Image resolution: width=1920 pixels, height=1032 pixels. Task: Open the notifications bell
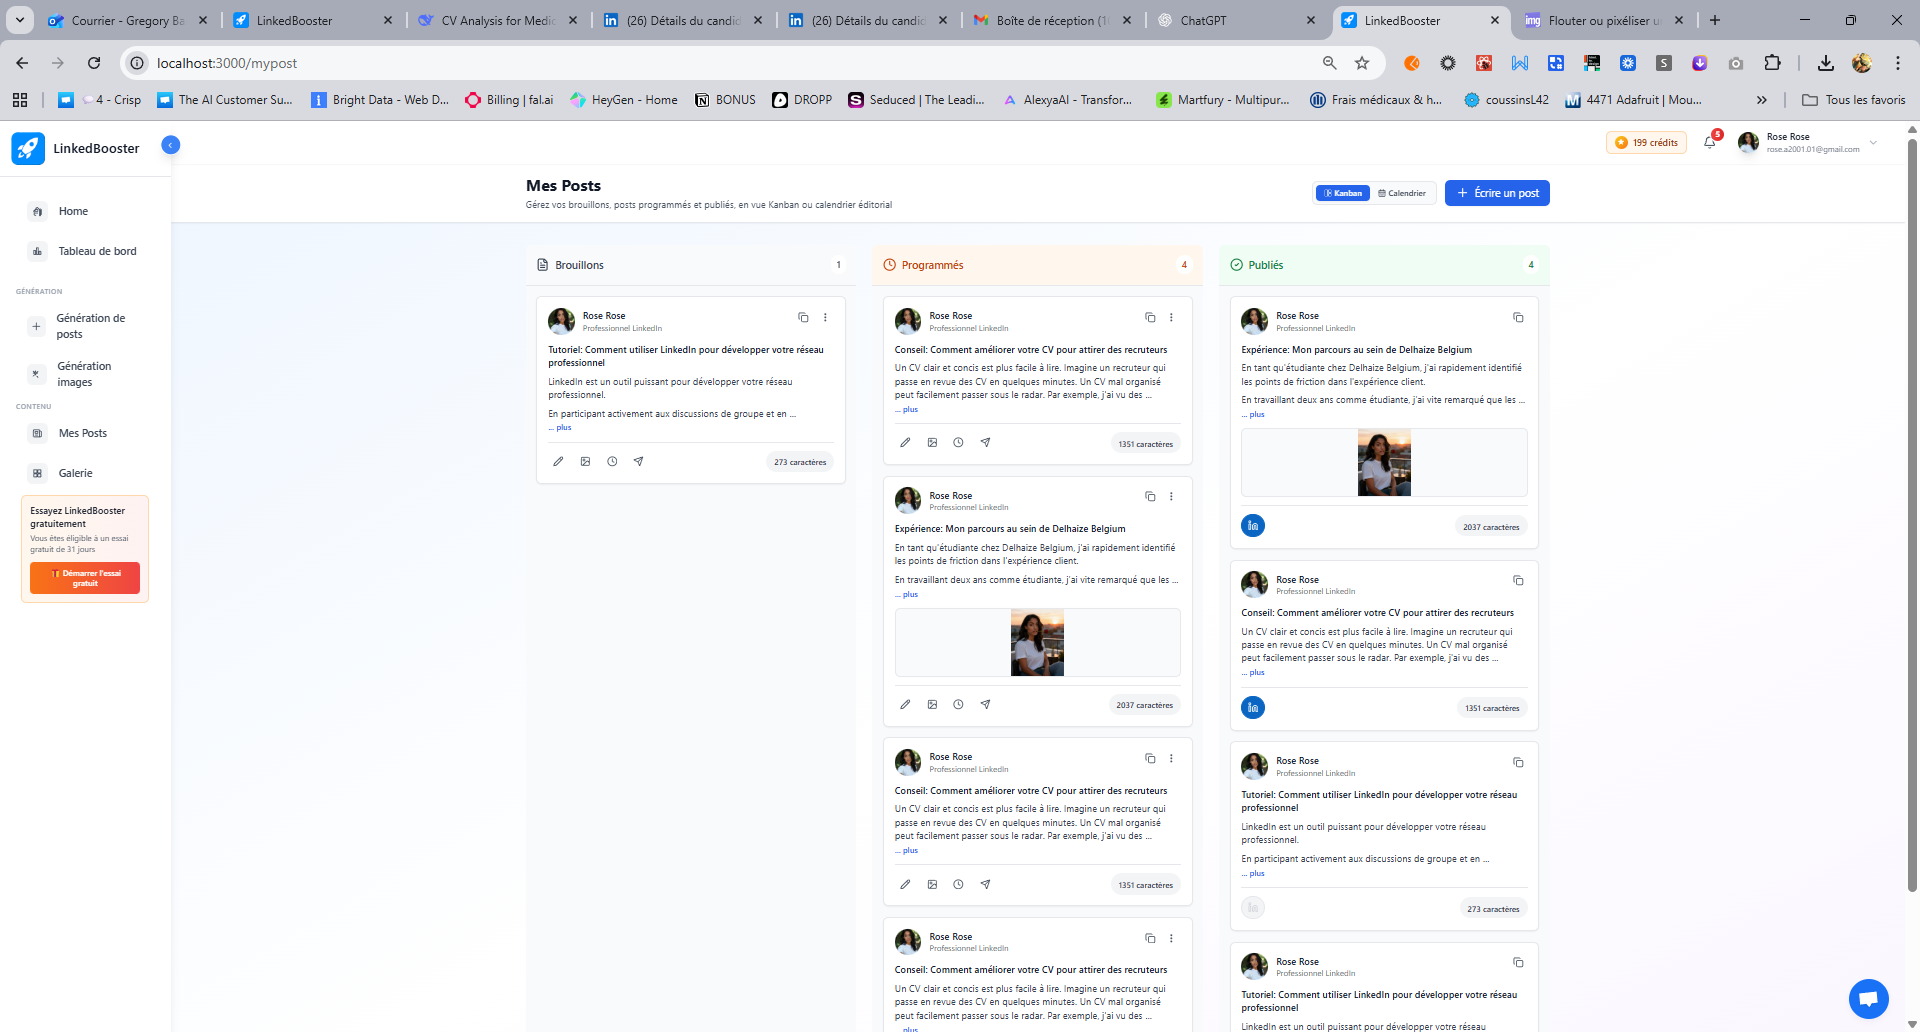tap(1710, 143)
